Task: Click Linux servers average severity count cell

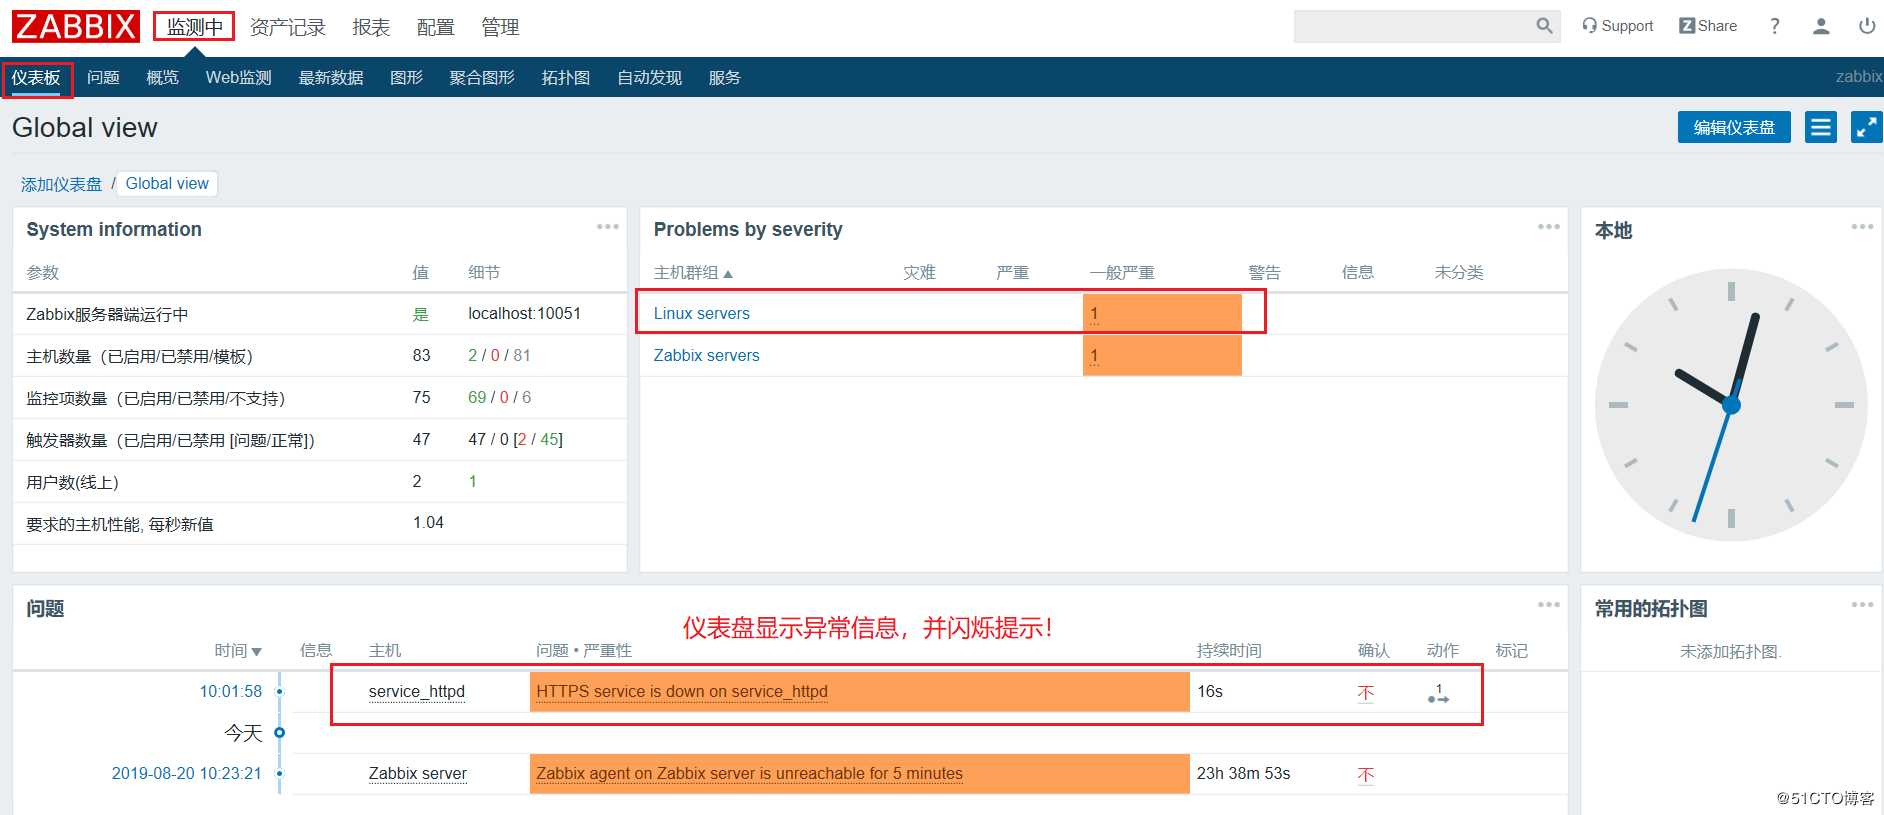Action: pos(1162,314)
